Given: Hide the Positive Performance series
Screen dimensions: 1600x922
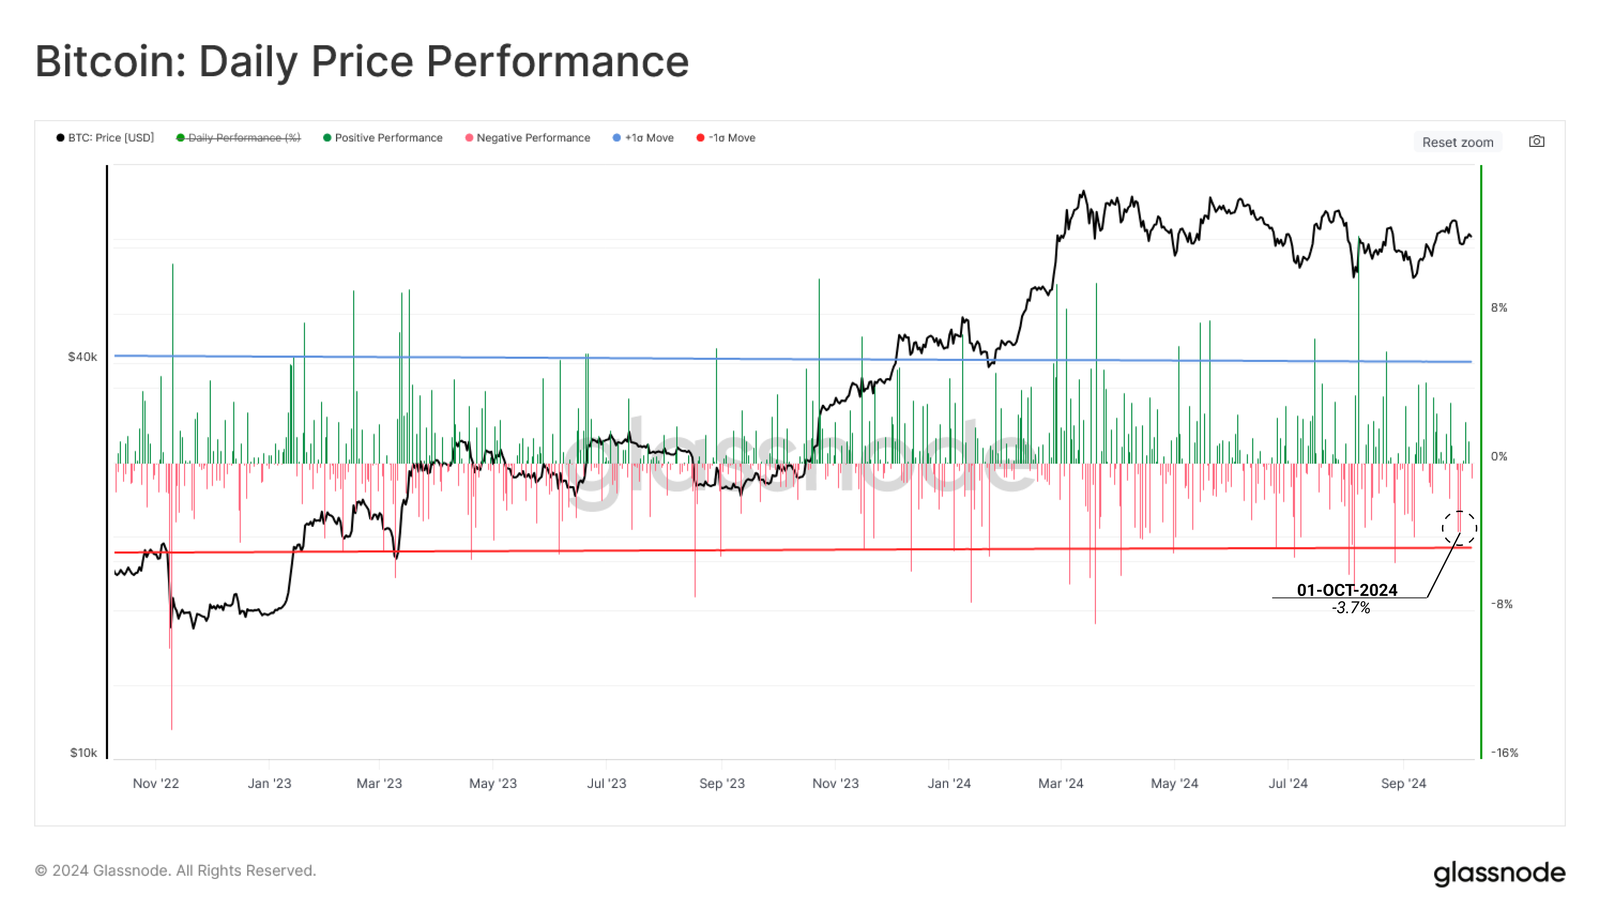Looking at the screenshot, I should click(383, 138).
